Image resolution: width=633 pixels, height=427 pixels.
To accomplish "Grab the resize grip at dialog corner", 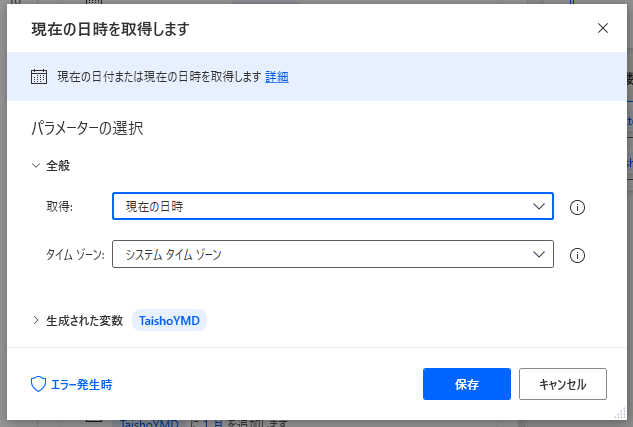I will tap(619, 414).
